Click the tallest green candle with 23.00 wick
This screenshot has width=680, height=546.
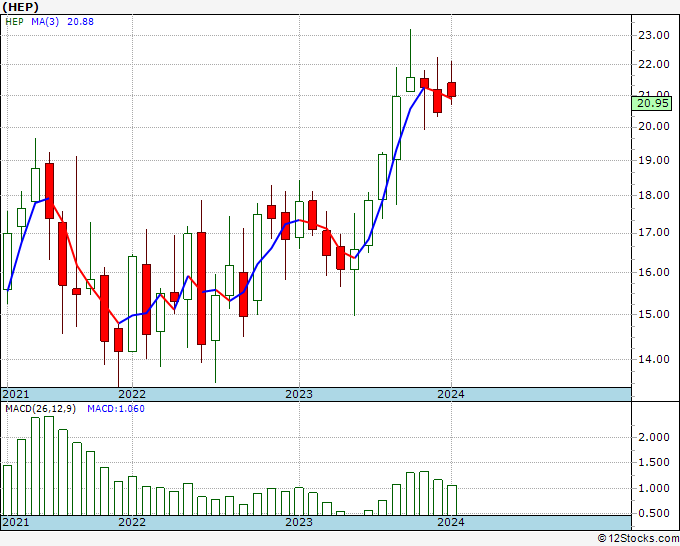point(410,84)
